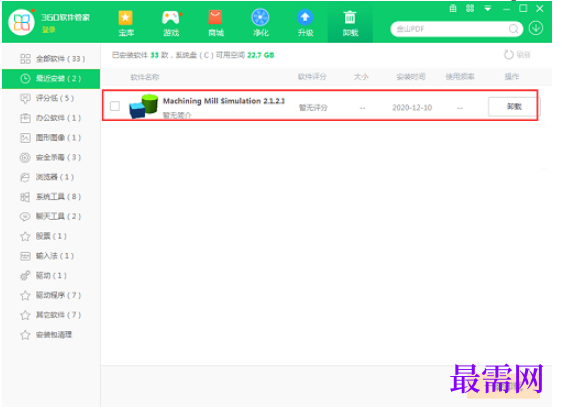The image size is (562, 410).
Task: Select 安全杀毒 (3) category
Action: [x=51, y=157]
